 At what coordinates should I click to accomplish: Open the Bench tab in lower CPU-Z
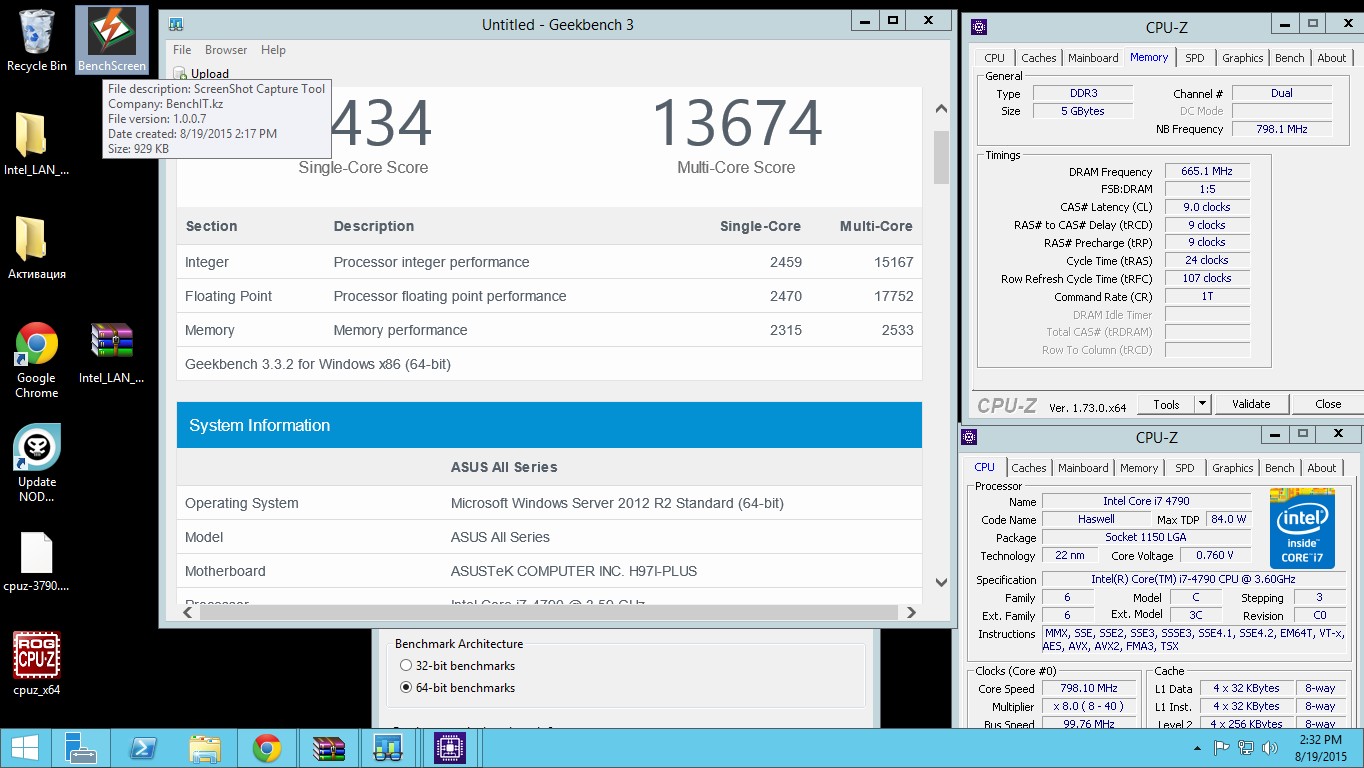1280,468
